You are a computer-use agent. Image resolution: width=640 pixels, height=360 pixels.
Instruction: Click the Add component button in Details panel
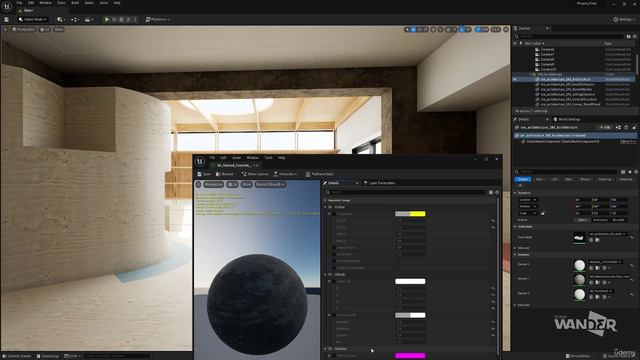click(605, 127)
